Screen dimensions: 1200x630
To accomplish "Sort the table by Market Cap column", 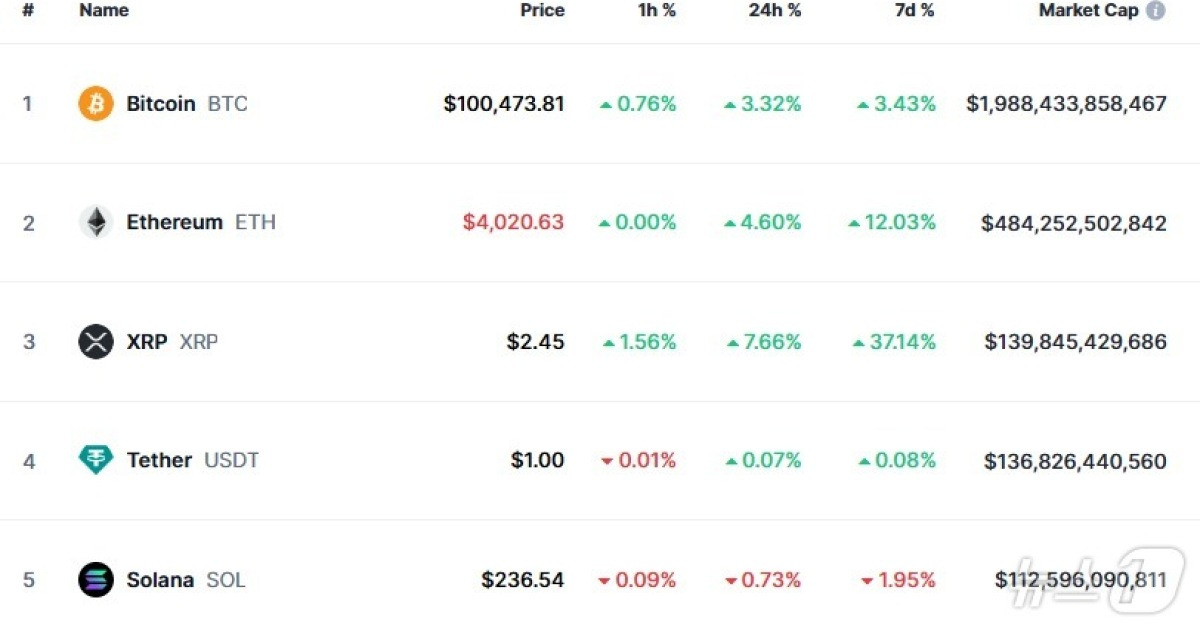I will [x=1088, y=10].
